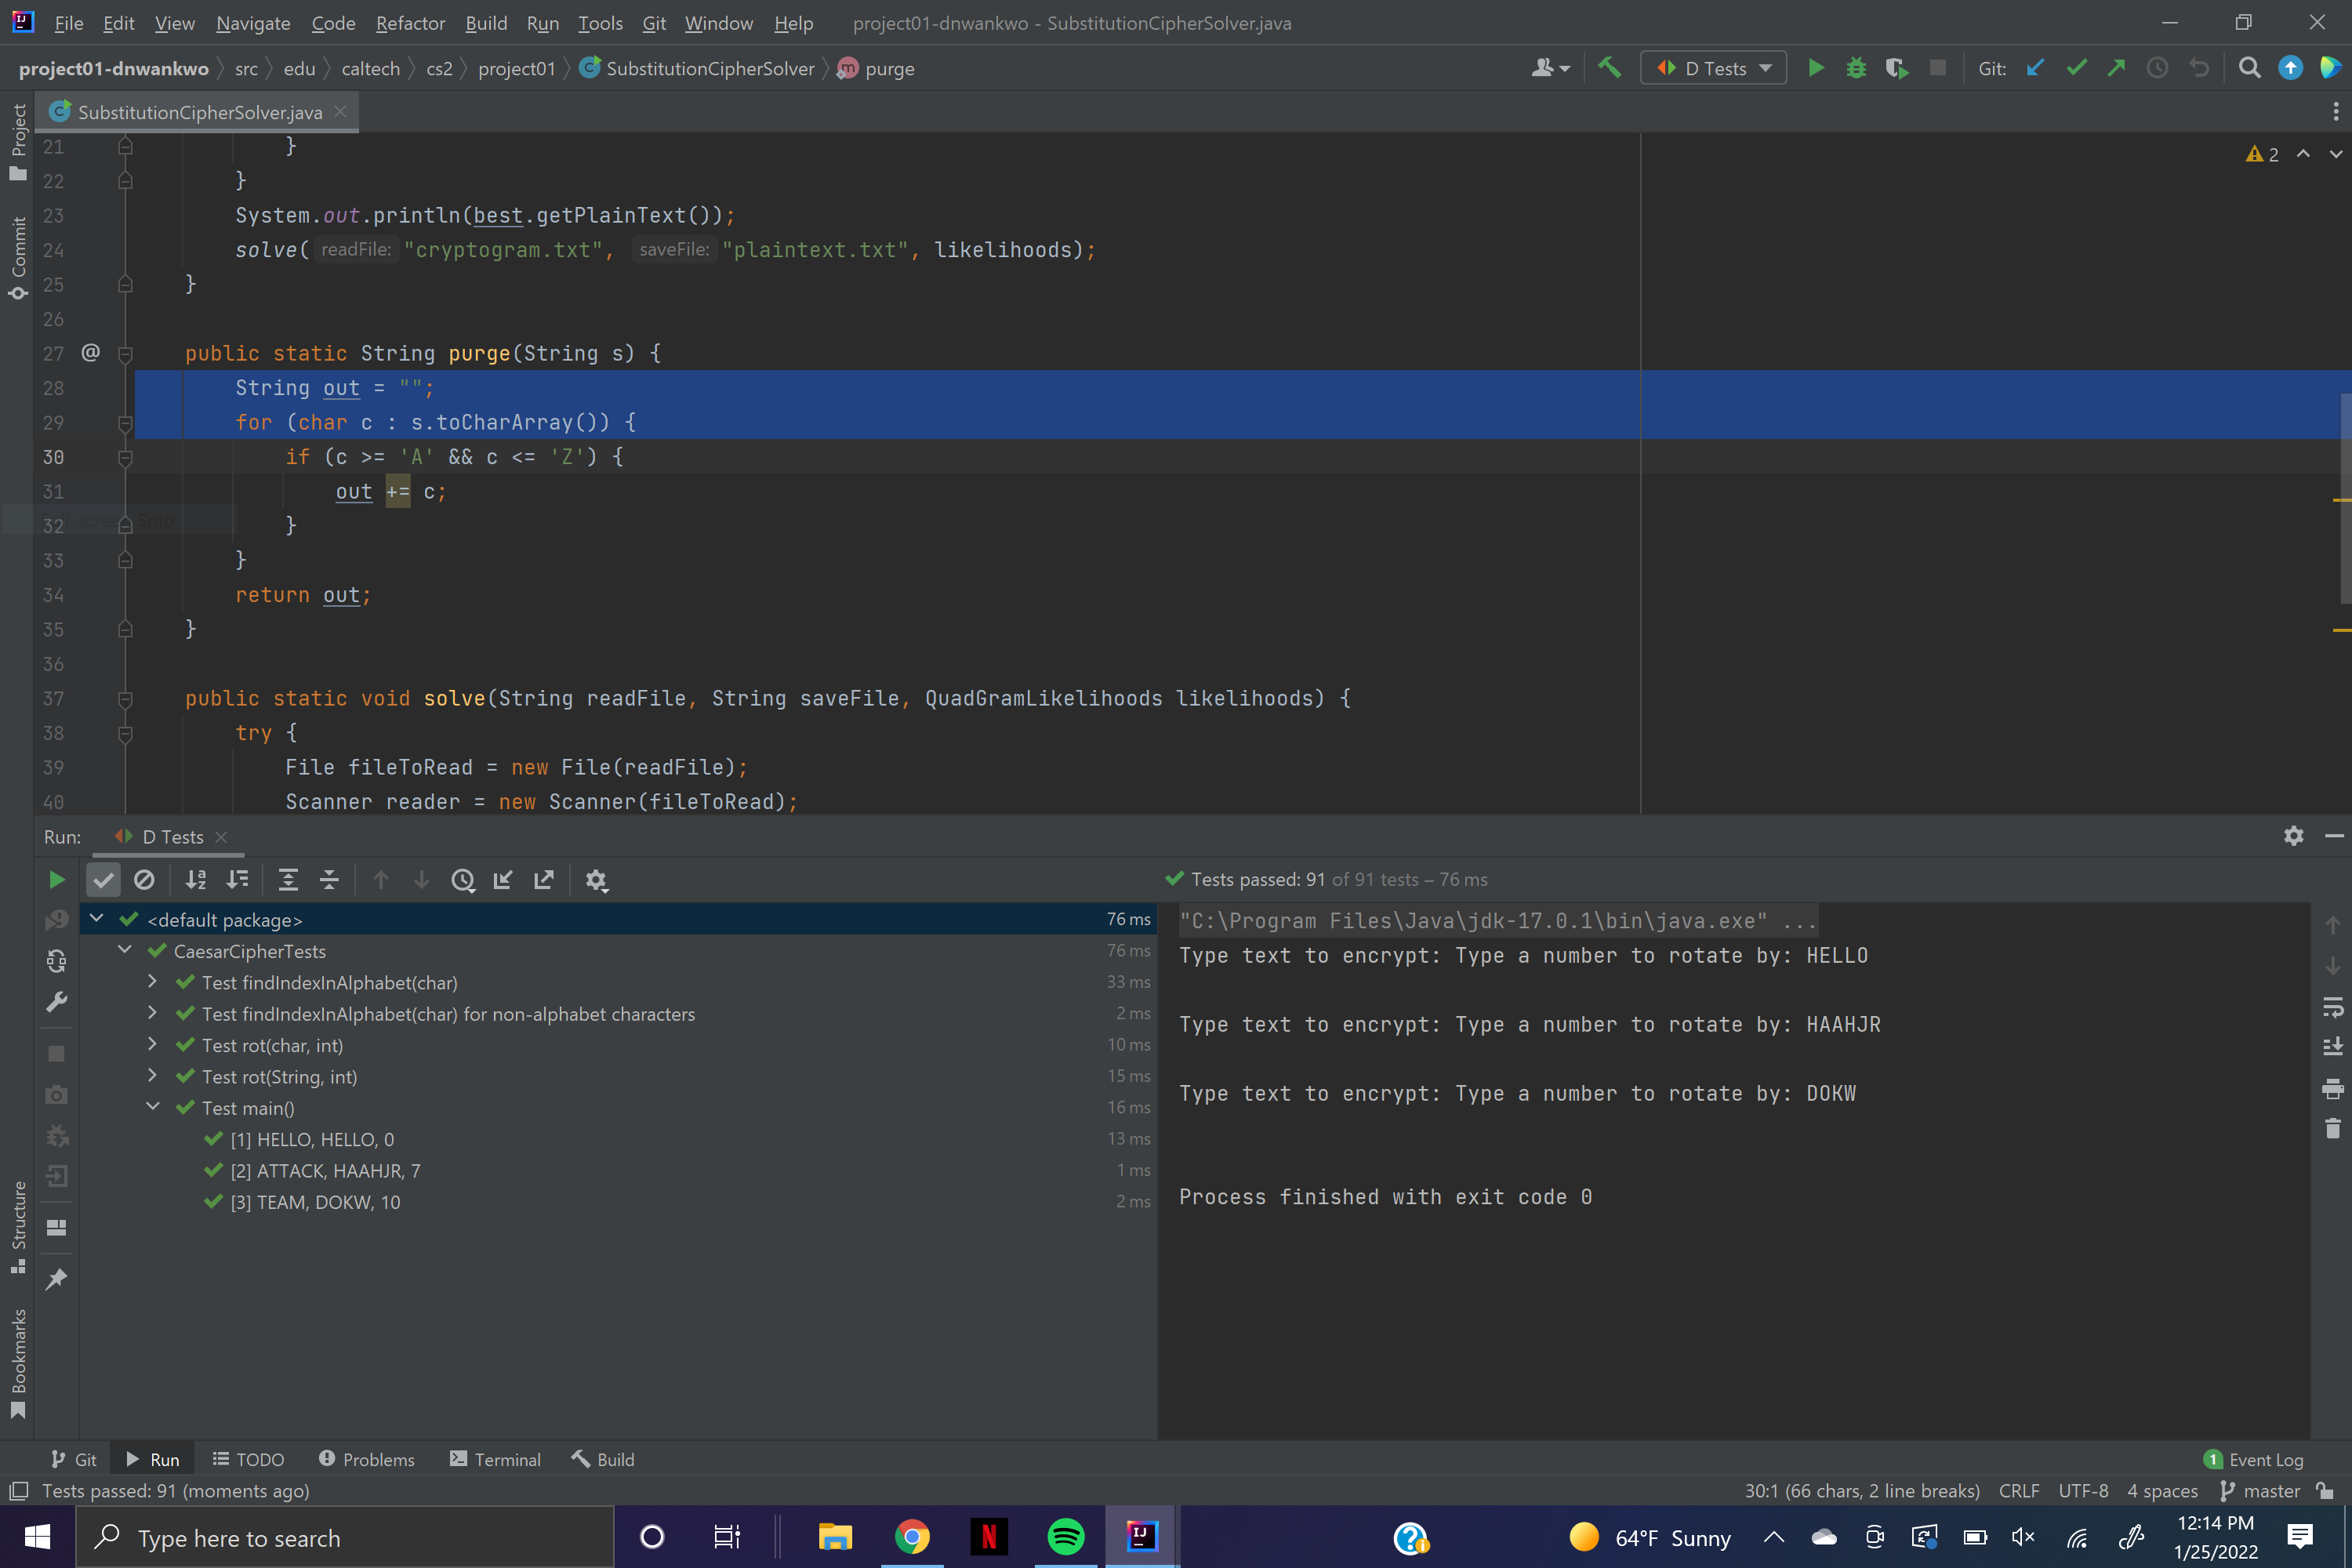The image size is (2352, 1568).
Task: Open Spotify from the Windows taskbar
Action: click(1065, 1536)
